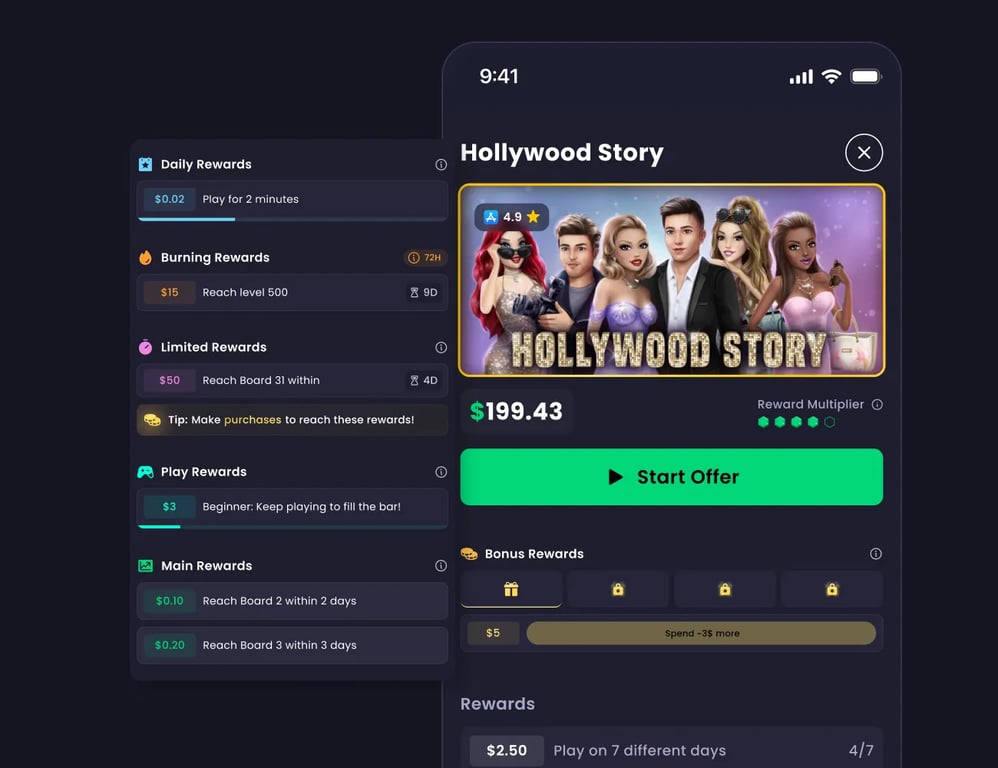The width and height of the screenshot is (998, 768).
Task: Click the phone signal strength icon
Action: pyautogui.click(x=801, y=77)
